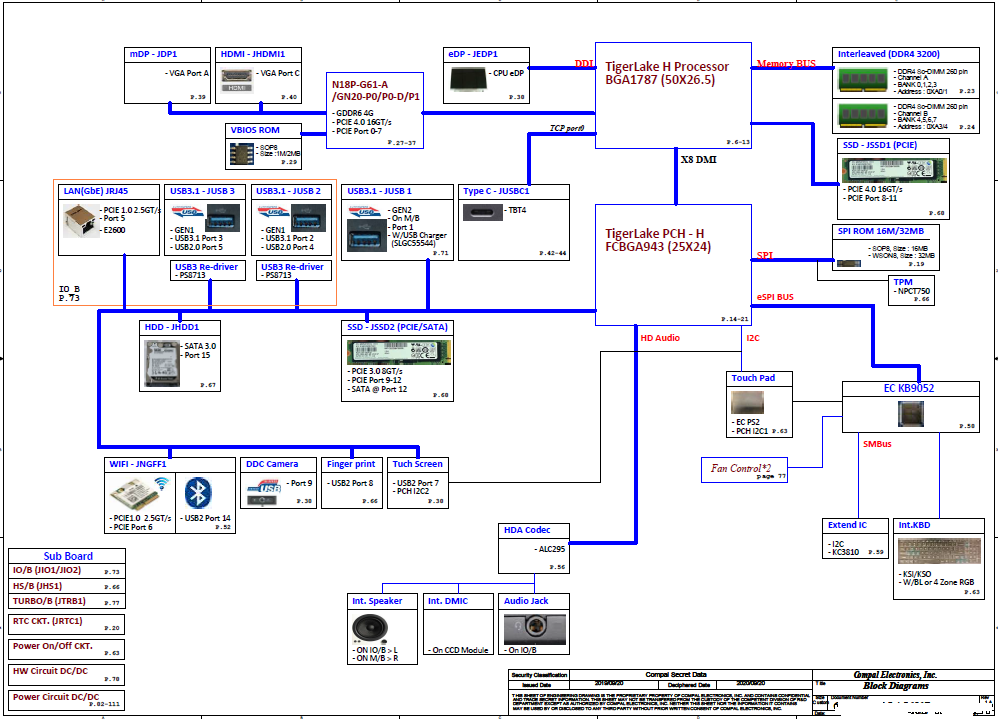Image resolution: width=998 pixels, height=719 pixels.
Task: Click the KC3810 text in Extend IC block
Action: point(845,552)
